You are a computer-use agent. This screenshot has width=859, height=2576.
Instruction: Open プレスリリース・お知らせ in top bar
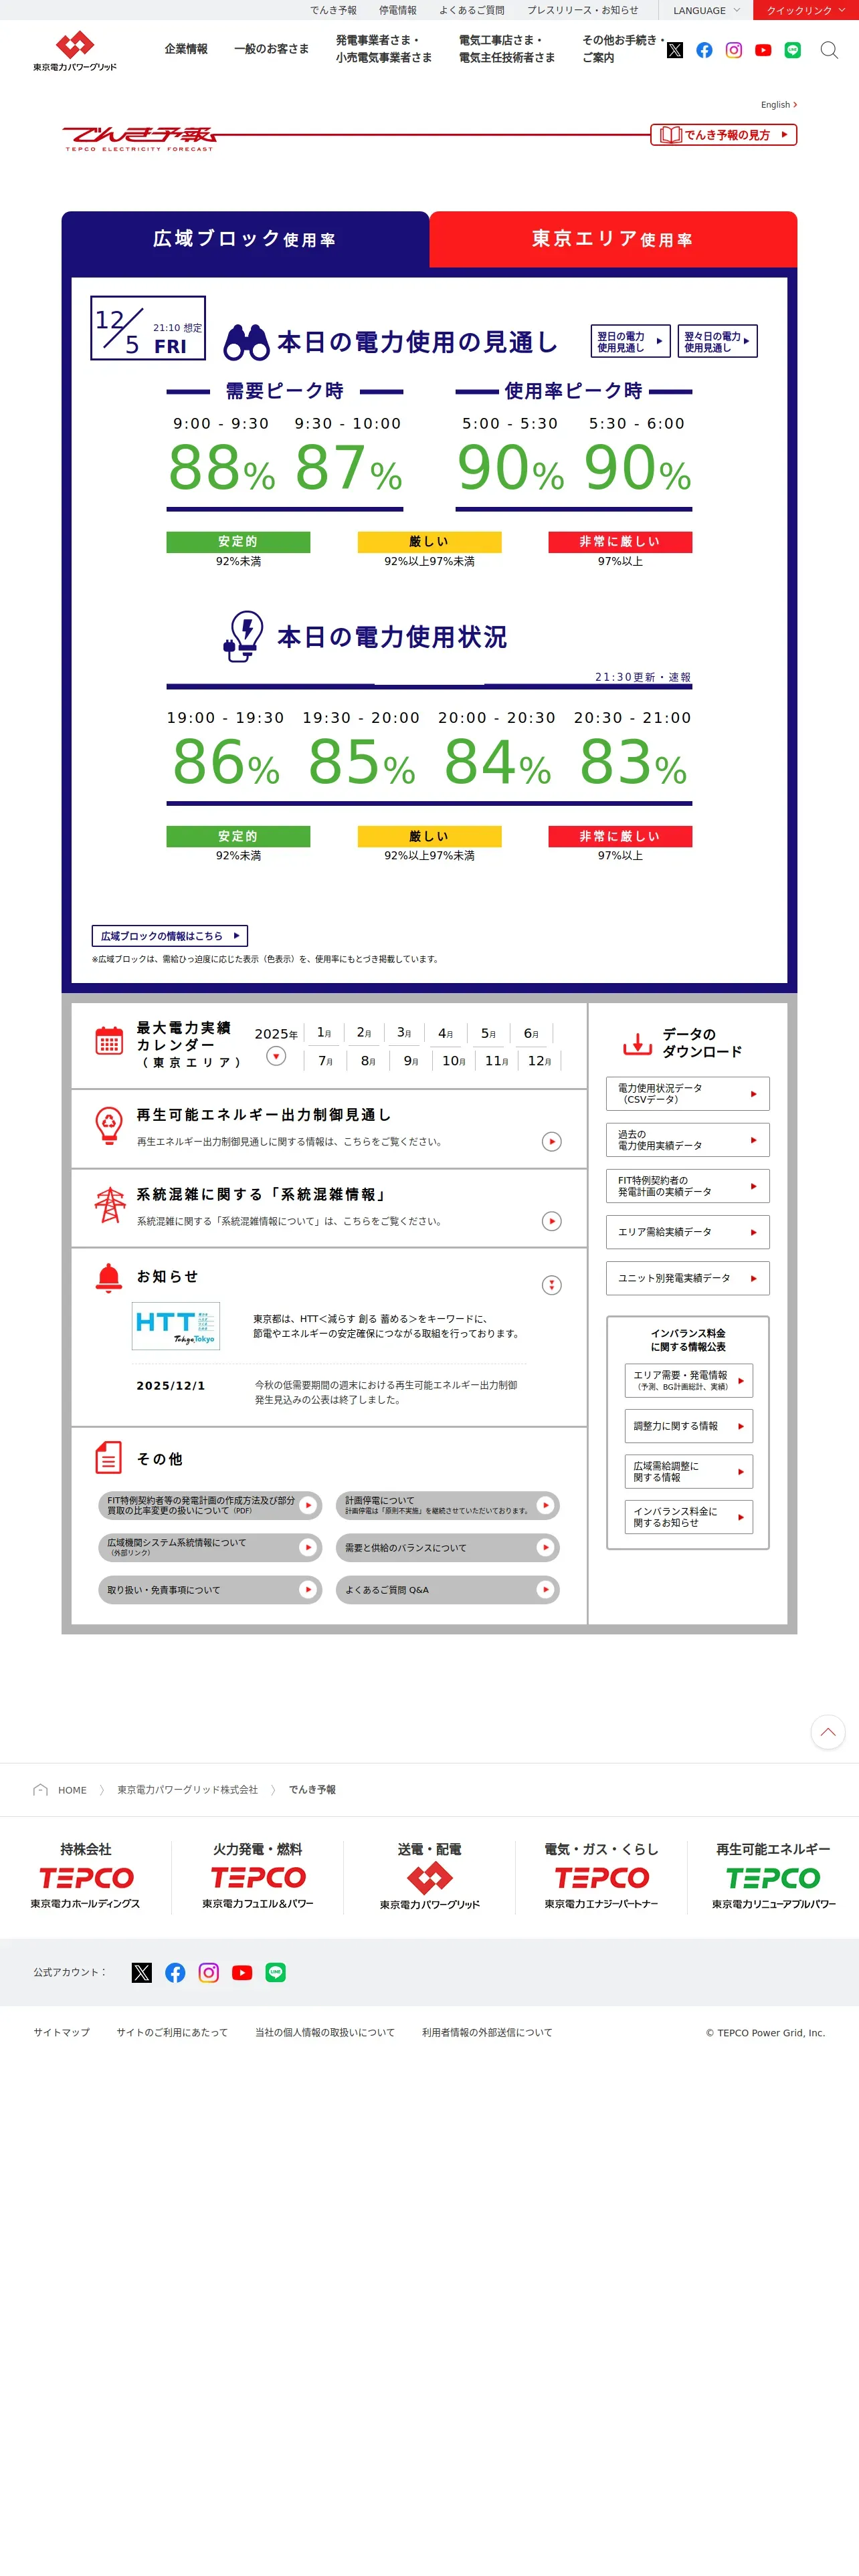click(x=582, y=10)
